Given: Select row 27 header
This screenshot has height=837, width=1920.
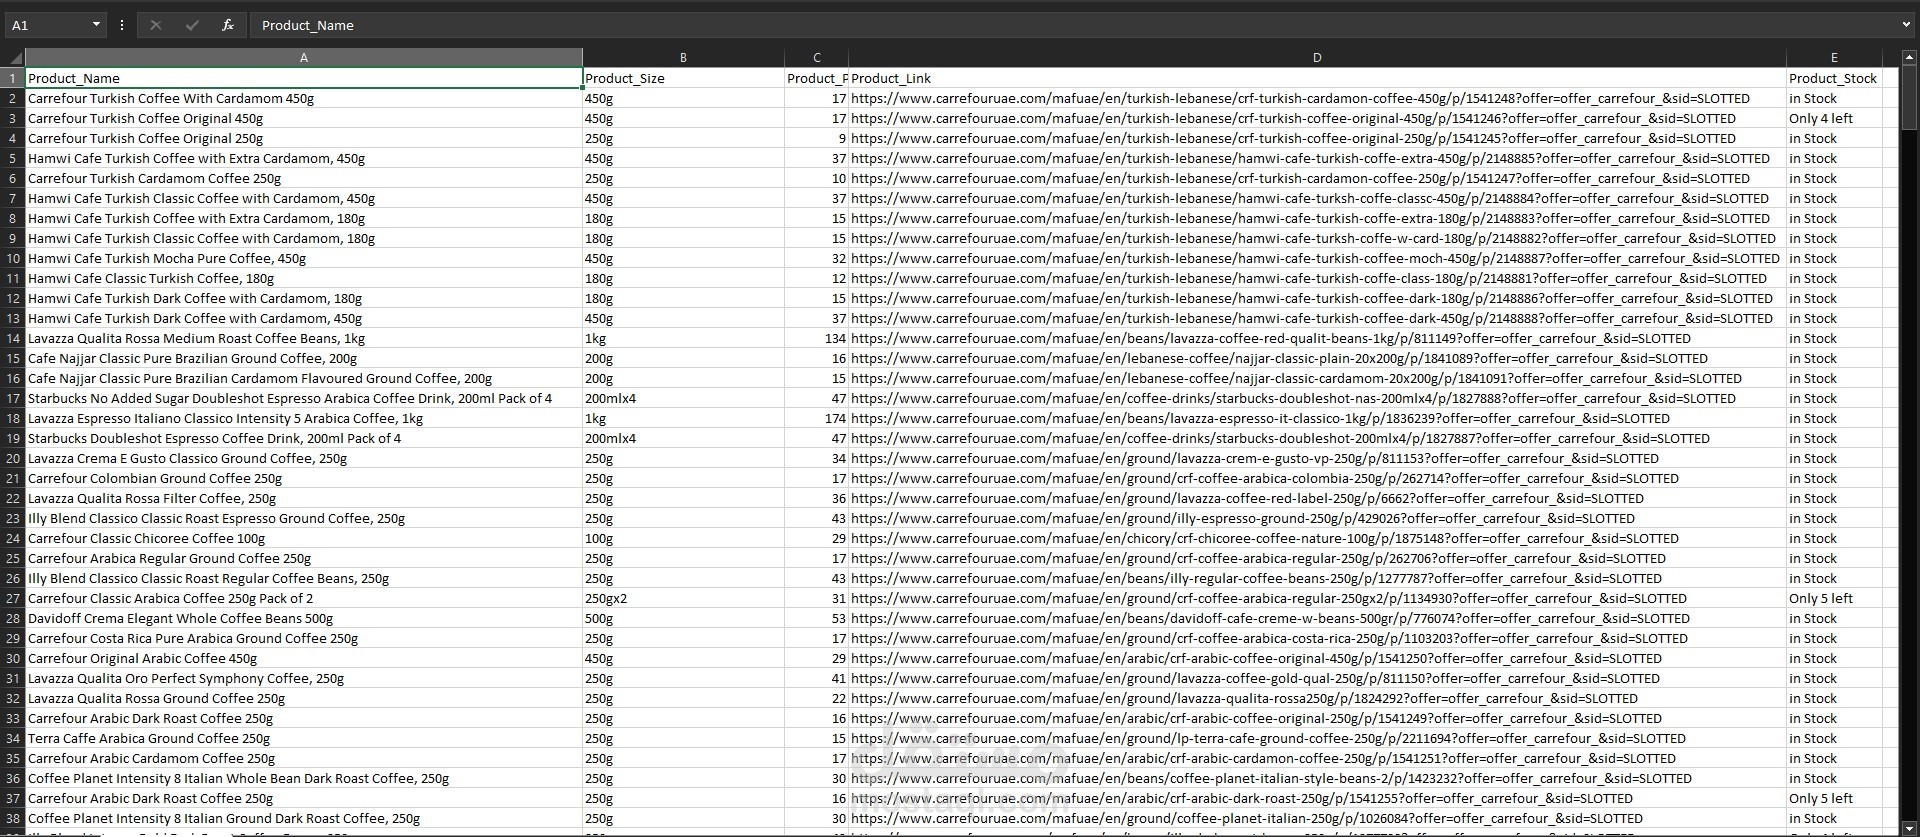Looking at the screenshot, I should coord(13,598).
